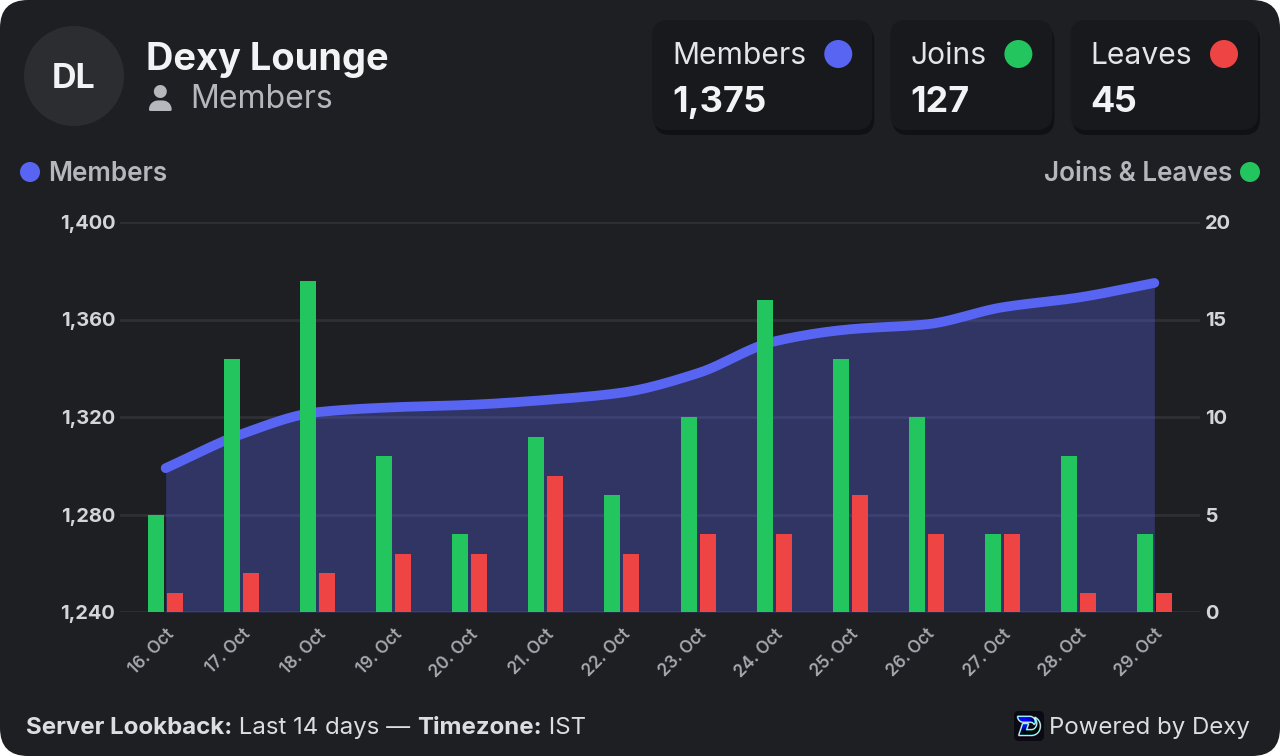Click the blue dot in Members card
Screen dimensions: 1280x756
[838, 54]
